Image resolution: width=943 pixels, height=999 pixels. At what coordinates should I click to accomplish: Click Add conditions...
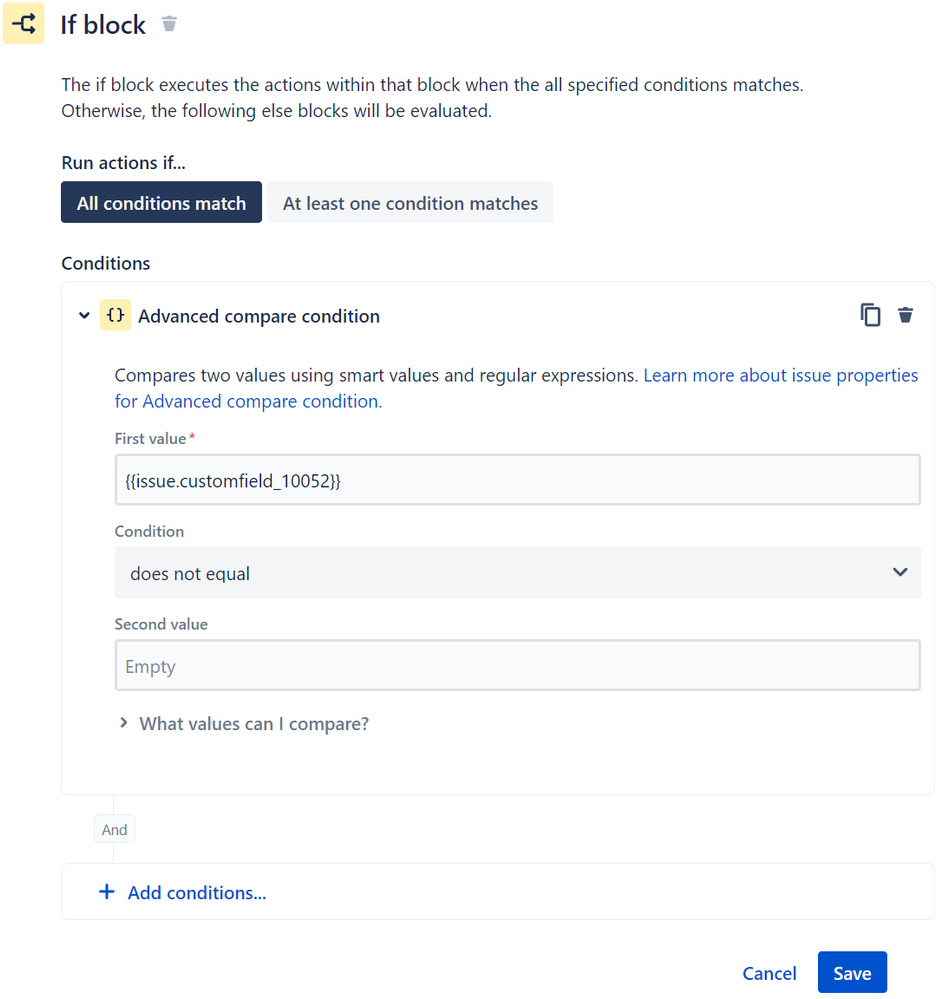click(x=197, y=893)
